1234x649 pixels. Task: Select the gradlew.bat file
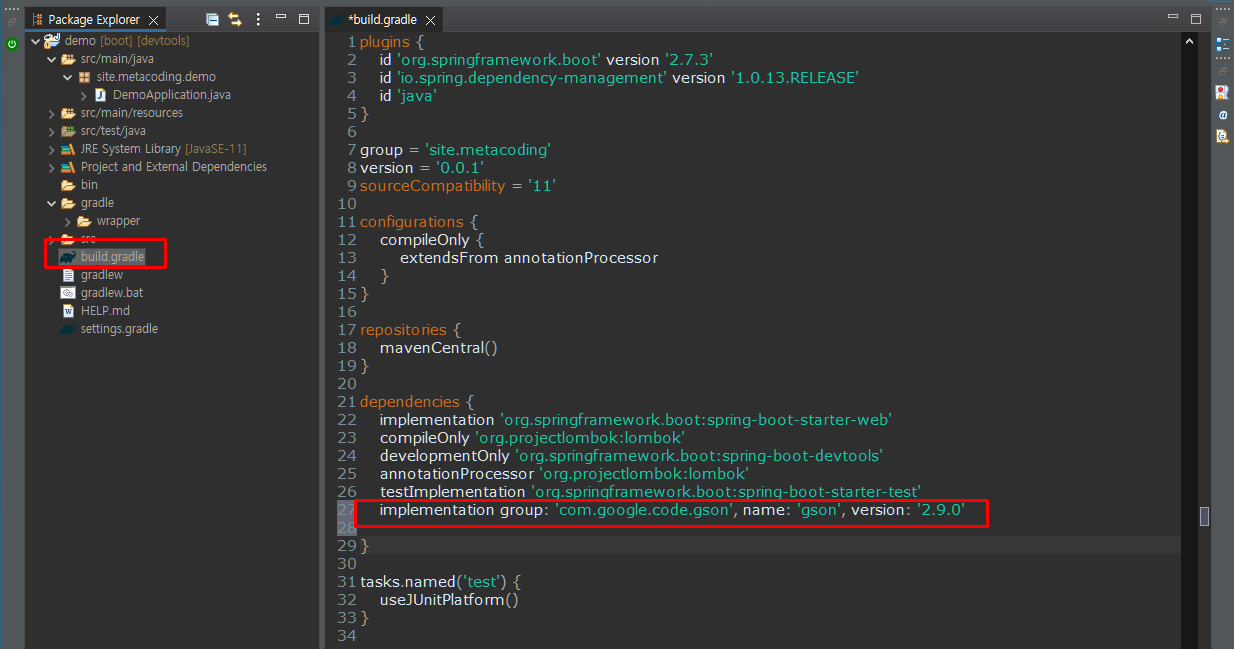click(102, 293)
